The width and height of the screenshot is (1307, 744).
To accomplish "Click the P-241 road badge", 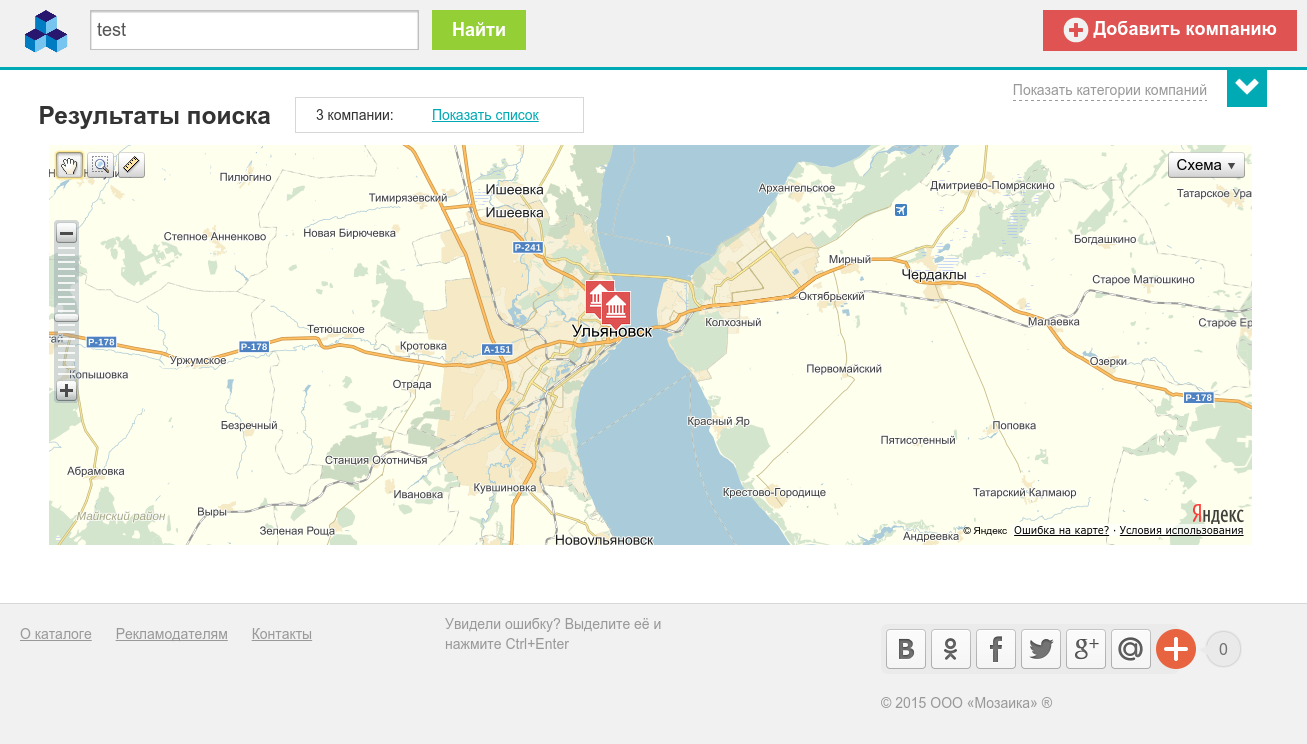I will coord(528,247).
